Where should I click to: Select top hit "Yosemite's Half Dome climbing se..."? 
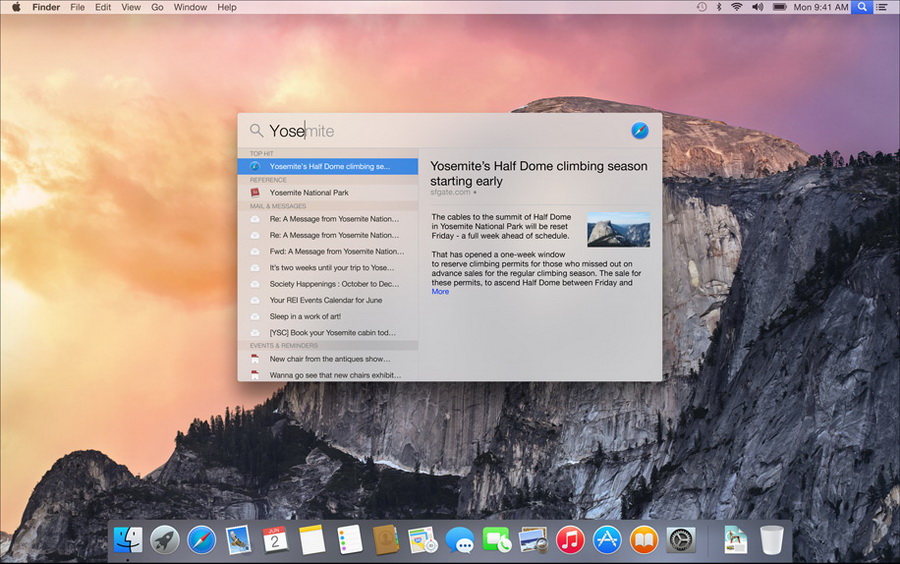[x=328, y=166]
